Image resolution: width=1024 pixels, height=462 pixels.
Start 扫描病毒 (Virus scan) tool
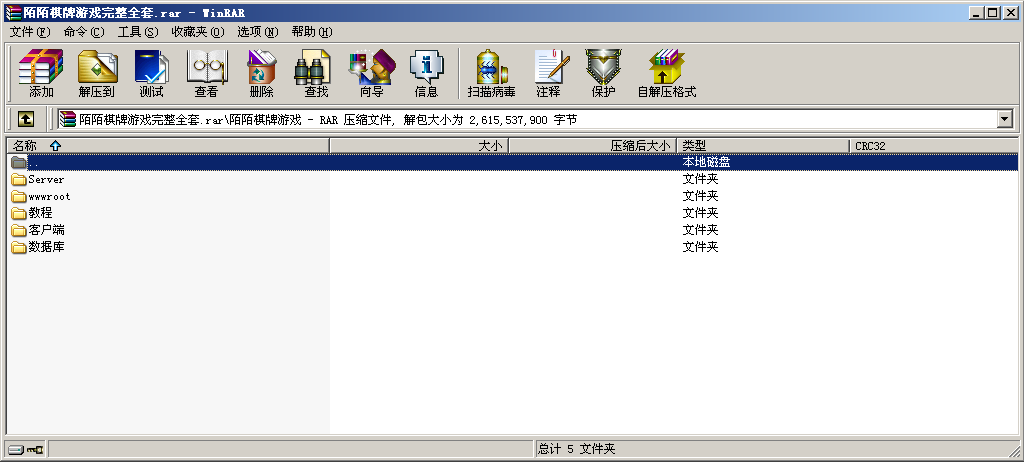tap(491, 73)
